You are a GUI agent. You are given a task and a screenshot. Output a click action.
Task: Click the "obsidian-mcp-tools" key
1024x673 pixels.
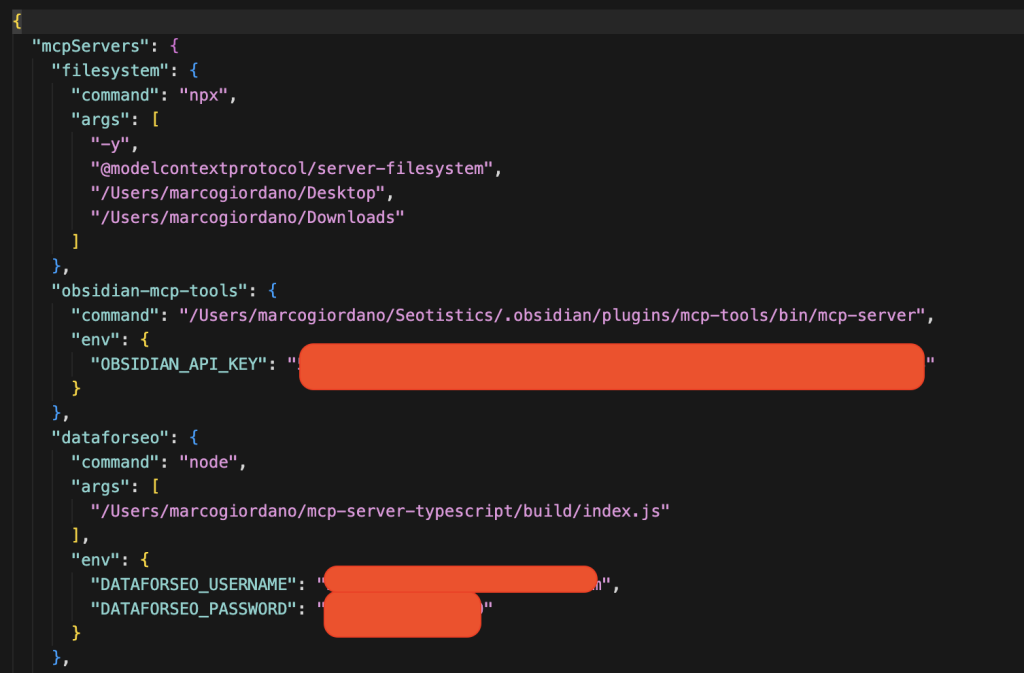pos(149,290)
